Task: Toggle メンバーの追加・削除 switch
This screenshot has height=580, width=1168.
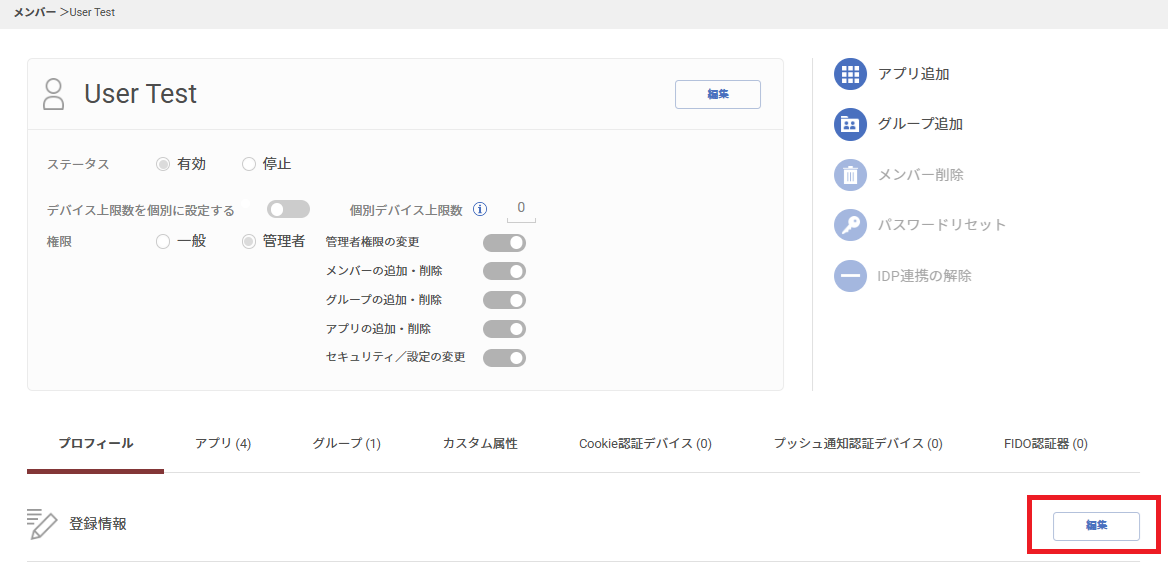Action: click(504, 271)
